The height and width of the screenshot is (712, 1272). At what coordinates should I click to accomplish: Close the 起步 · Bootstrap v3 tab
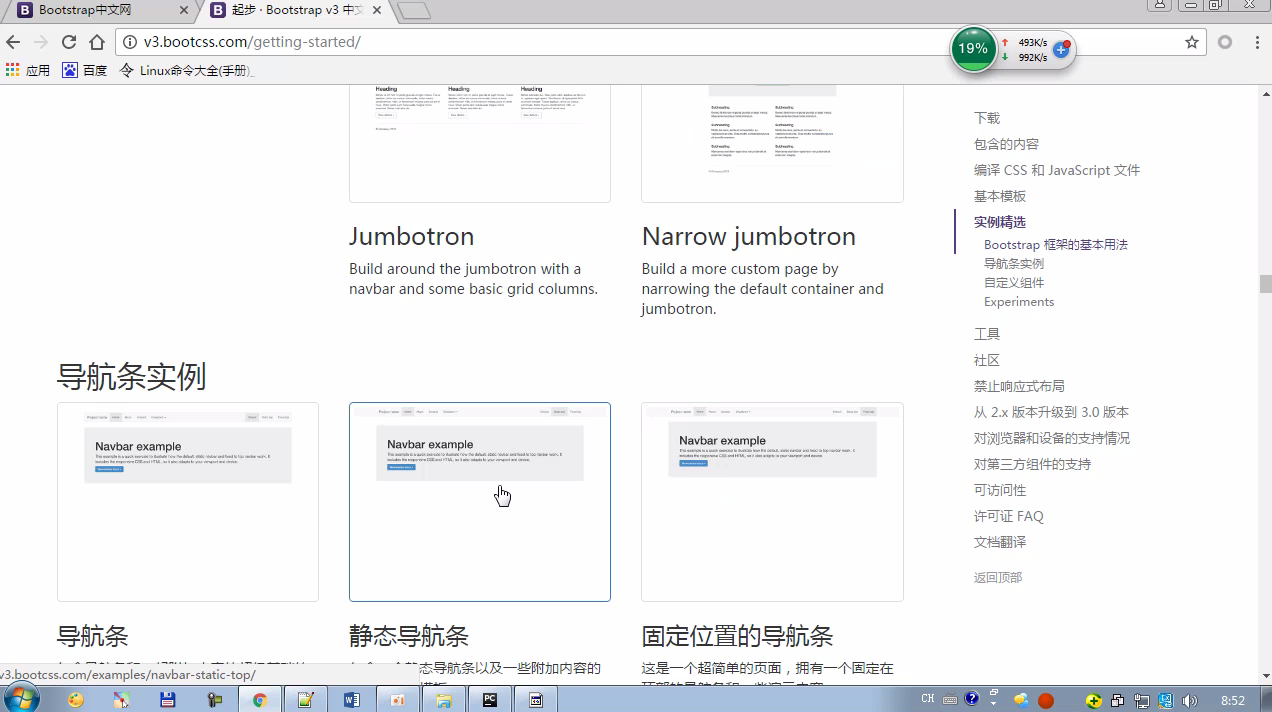click(376, 10)
